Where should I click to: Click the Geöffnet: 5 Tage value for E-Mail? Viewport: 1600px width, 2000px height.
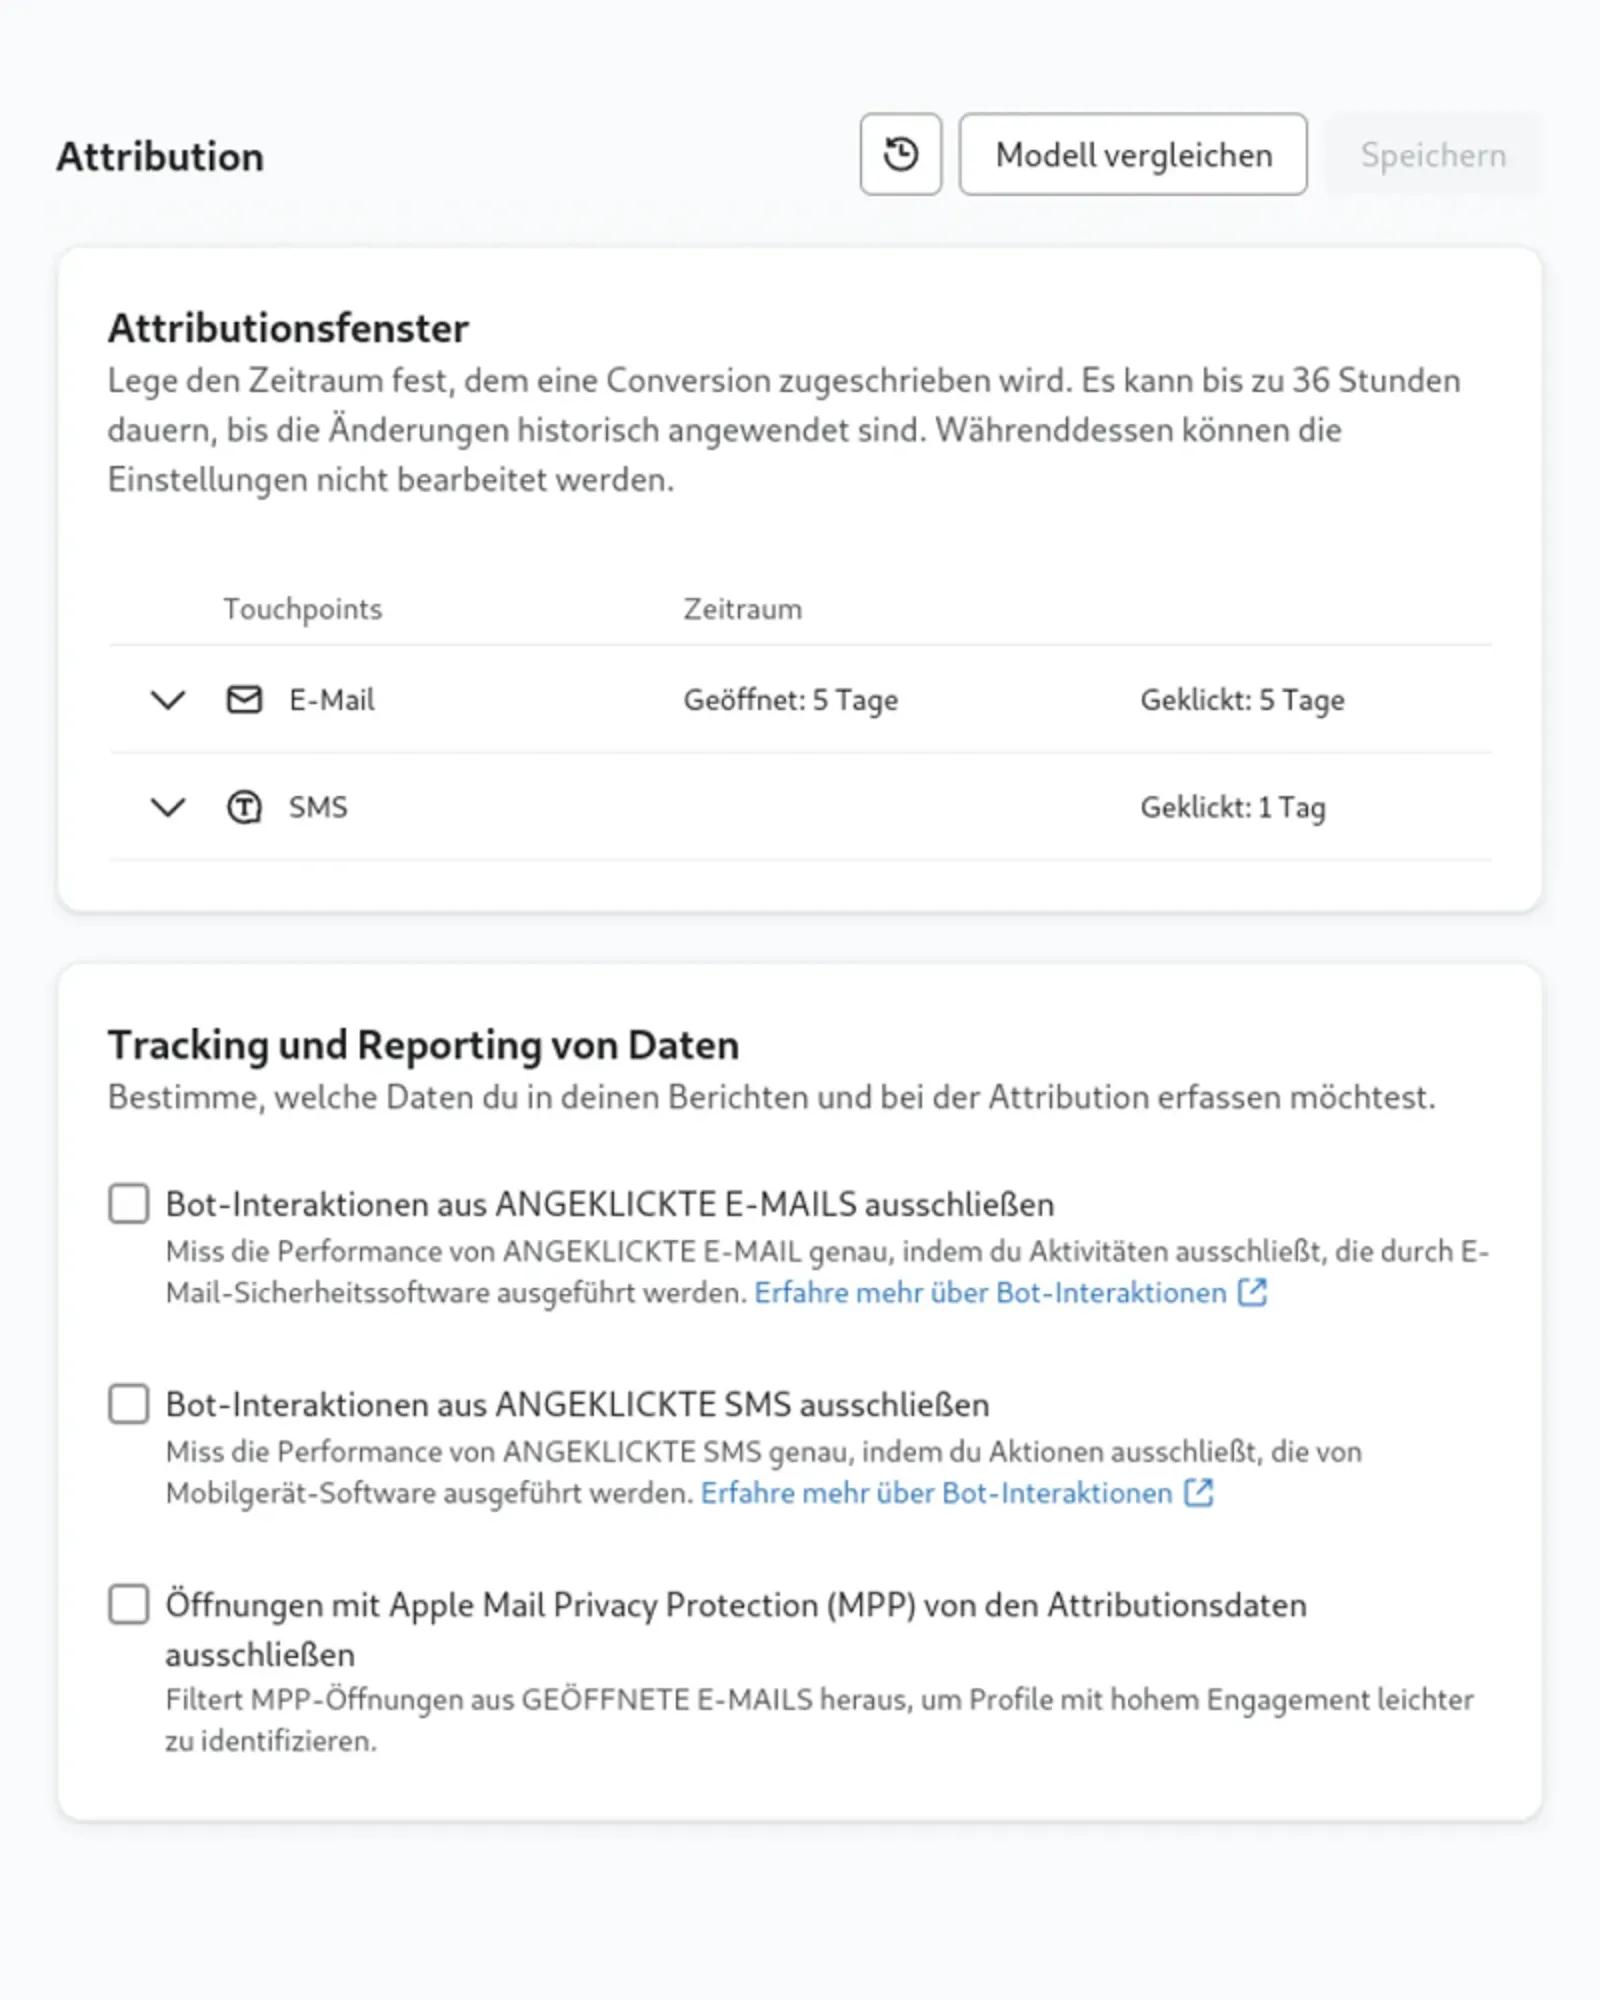(x=790, y=700)
